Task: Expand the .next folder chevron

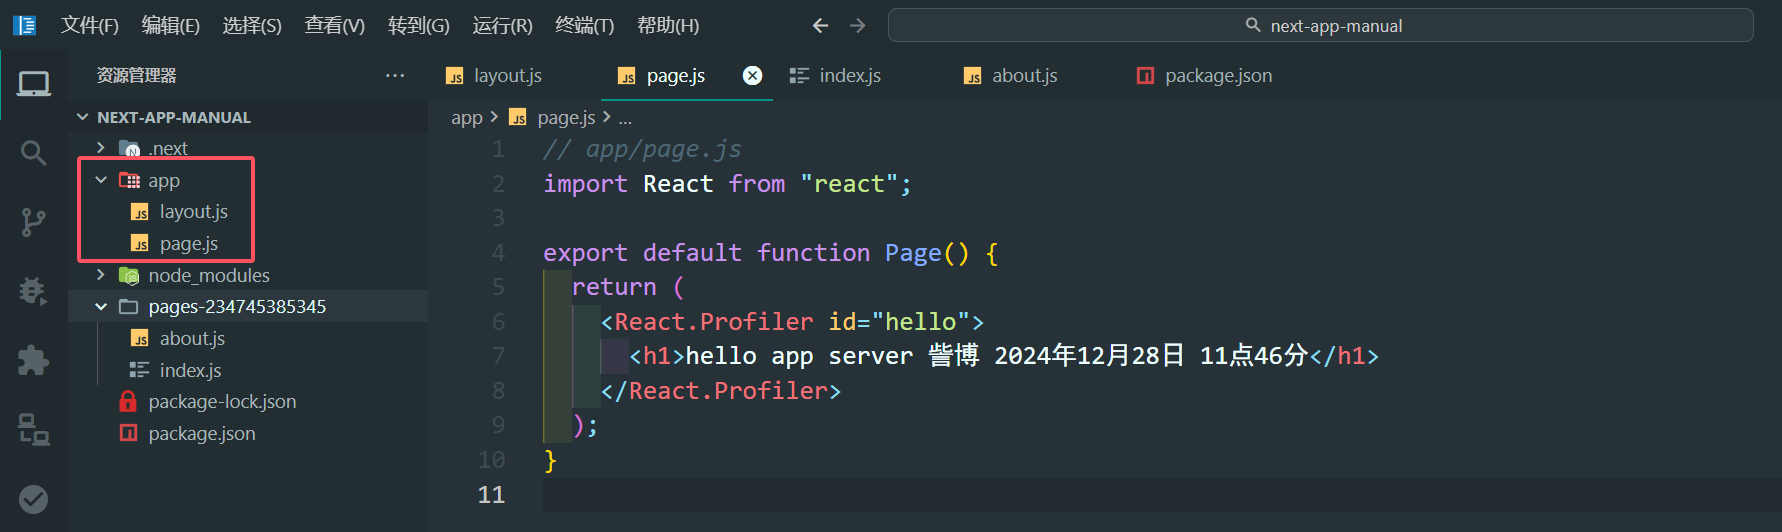Action: pyautogui.click(x=100, y=148)
